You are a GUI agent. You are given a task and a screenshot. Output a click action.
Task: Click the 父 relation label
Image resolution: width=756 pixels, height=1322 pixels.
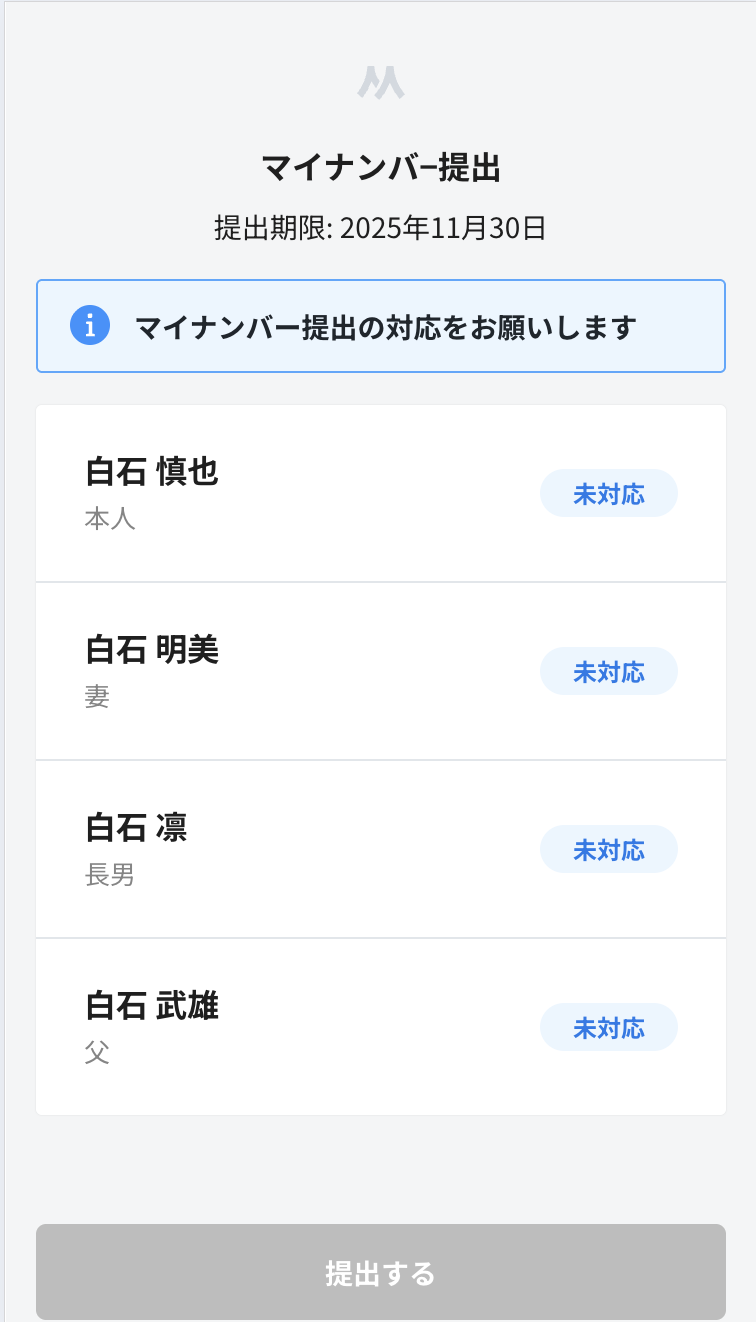click(97, 1053)
